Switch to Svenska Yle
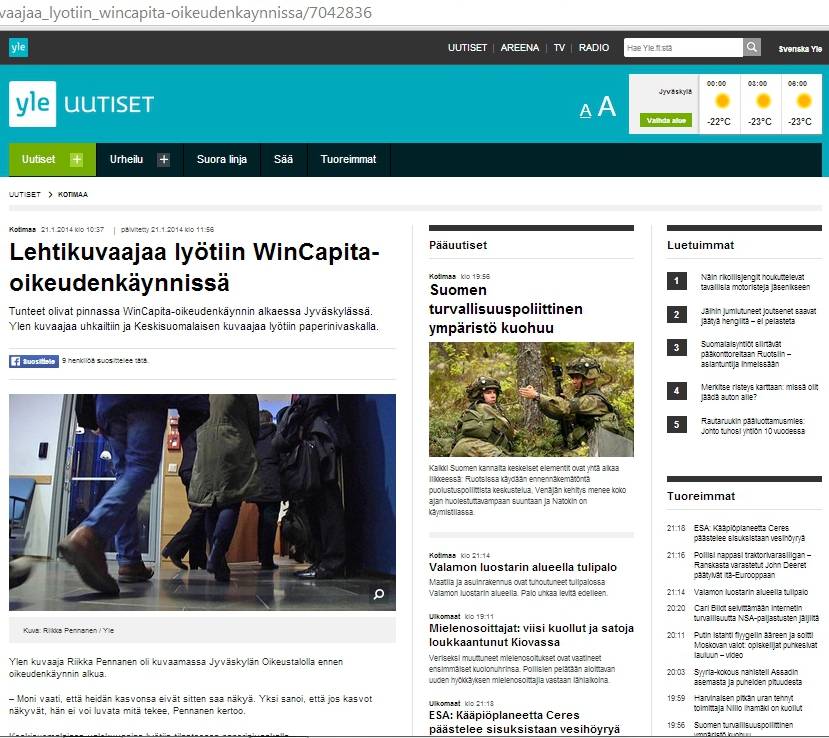This screenshot has width=829, height=738. [799, 48]
